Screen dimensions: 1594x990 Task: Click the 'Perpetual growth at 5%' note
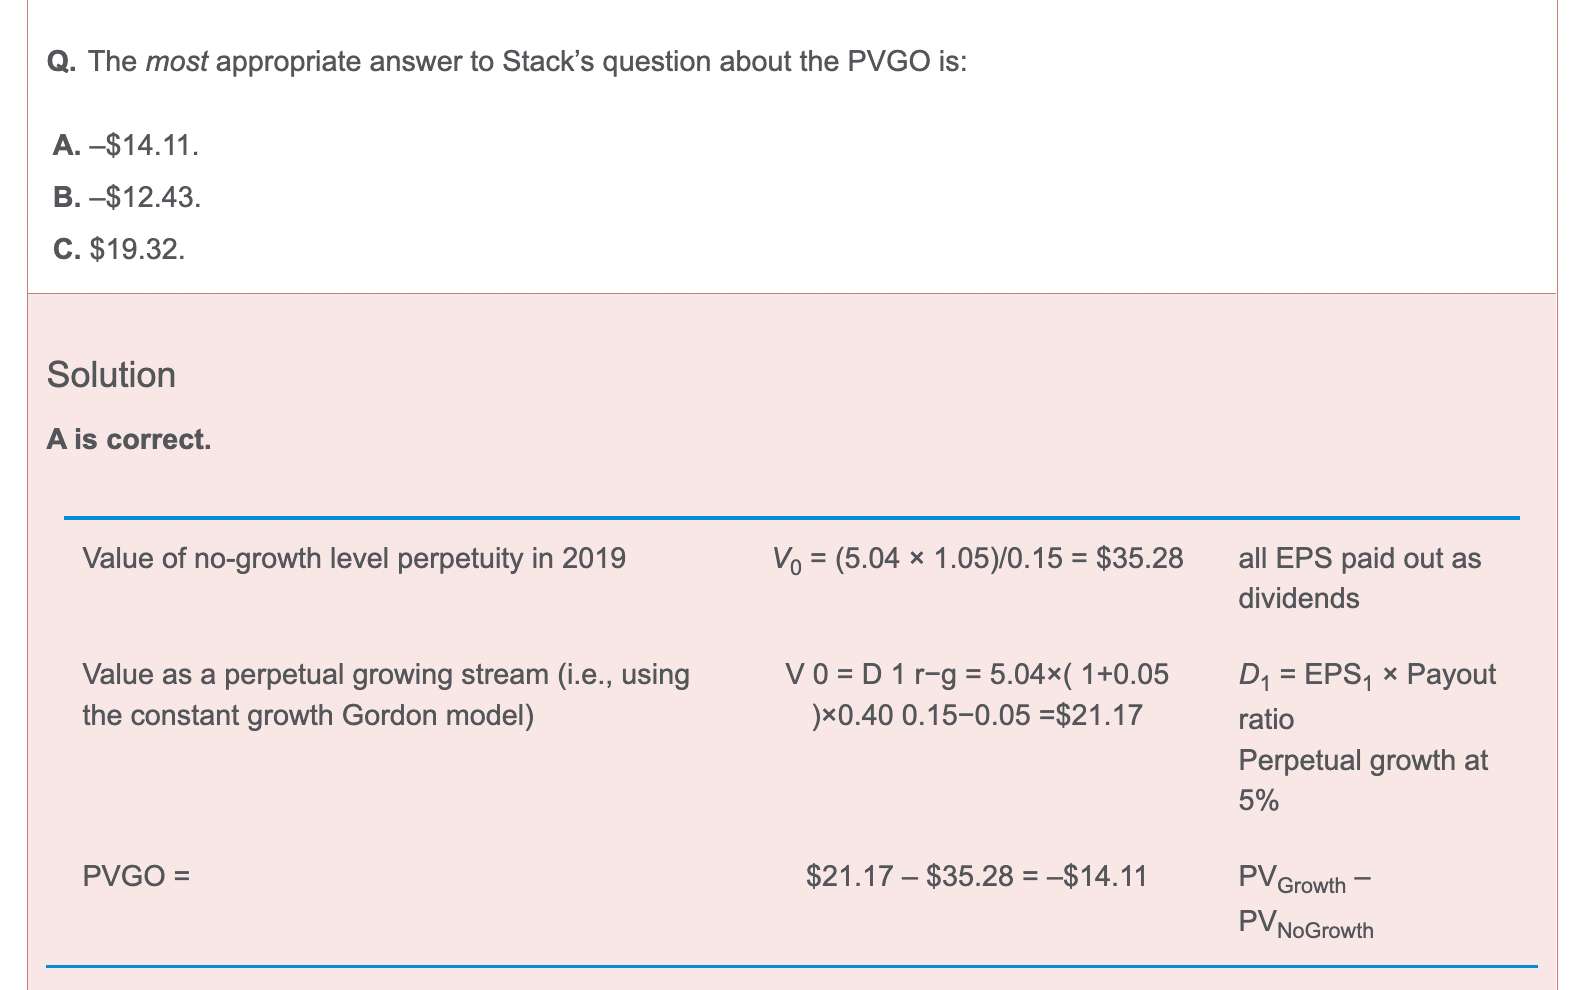click(x=1363, y=780)
